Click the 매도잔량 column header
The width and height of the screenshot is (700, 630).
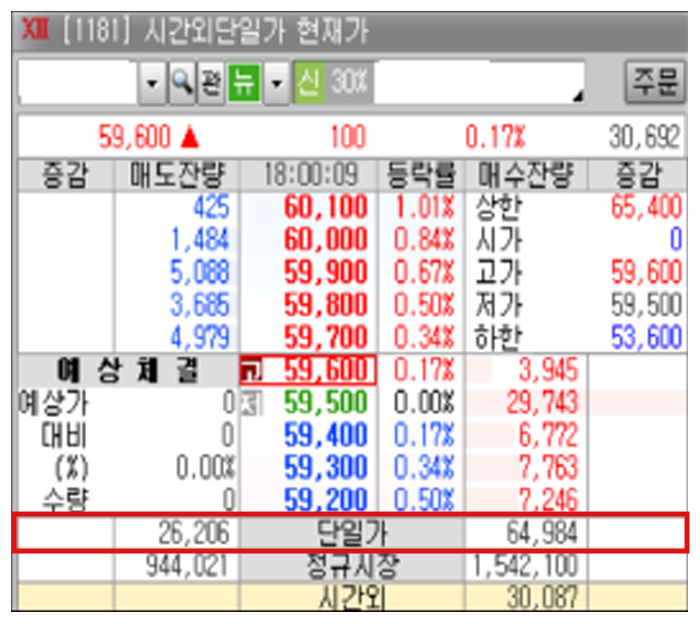click(x=177, y=175)
